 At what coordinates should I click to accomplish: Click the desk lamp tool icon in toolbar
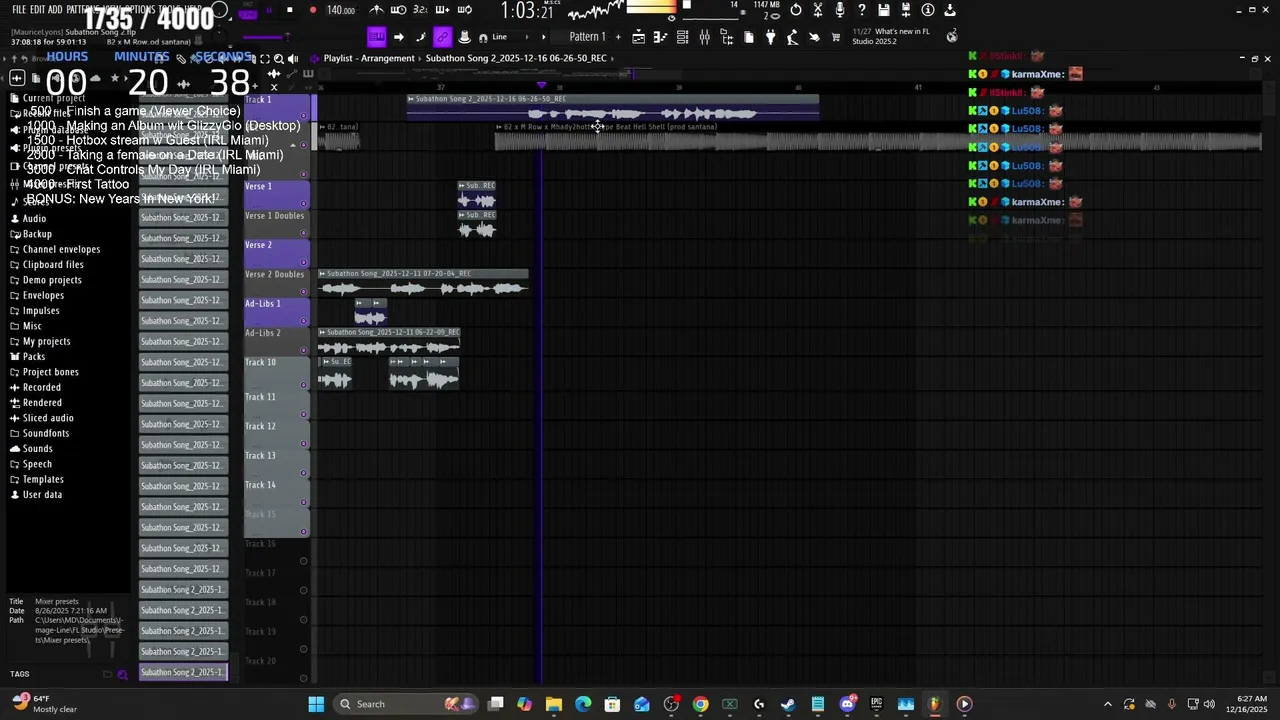792,37
